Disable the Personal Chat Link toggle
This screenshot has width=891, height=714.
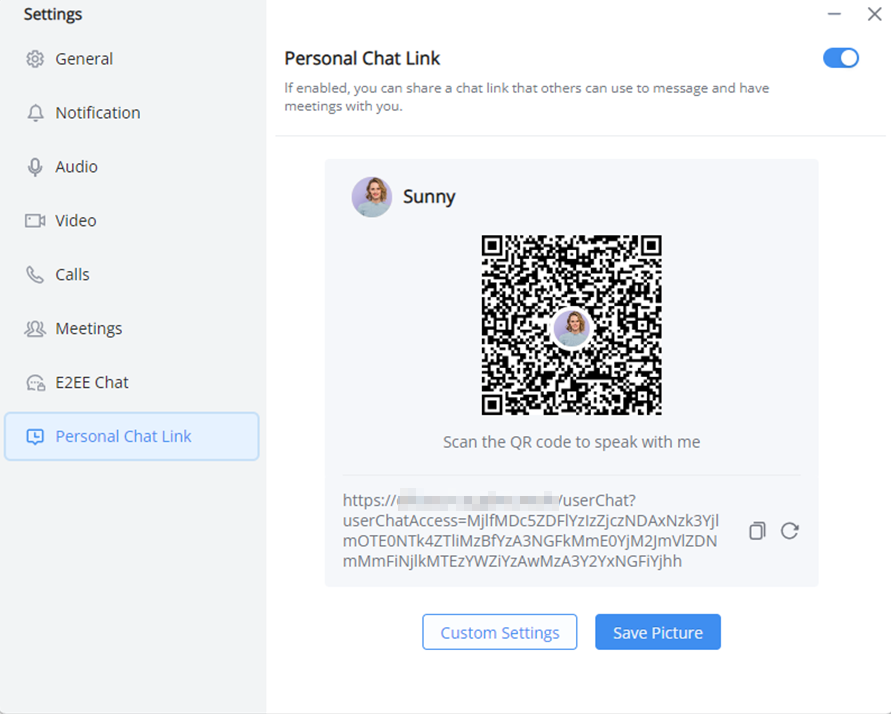[x=841, y=58]
